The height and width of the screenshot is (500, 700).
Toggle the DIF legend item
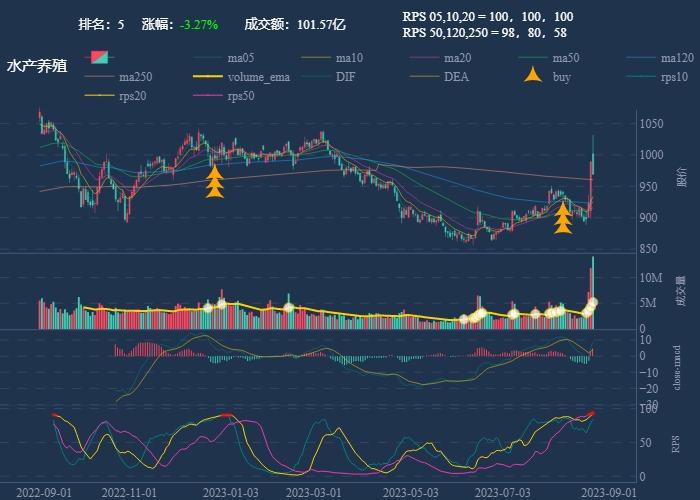pos(329,77)
